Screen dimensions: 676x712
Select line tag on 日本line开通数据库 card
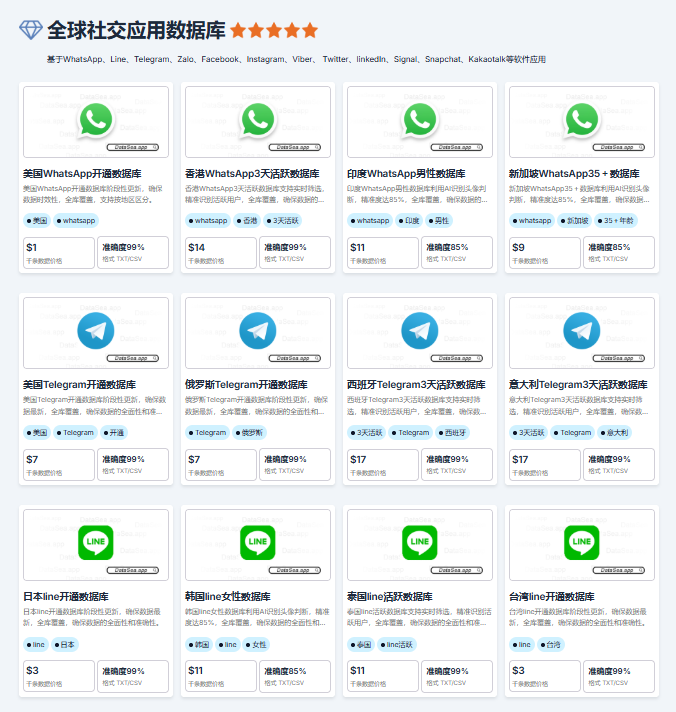click(36, 645)
